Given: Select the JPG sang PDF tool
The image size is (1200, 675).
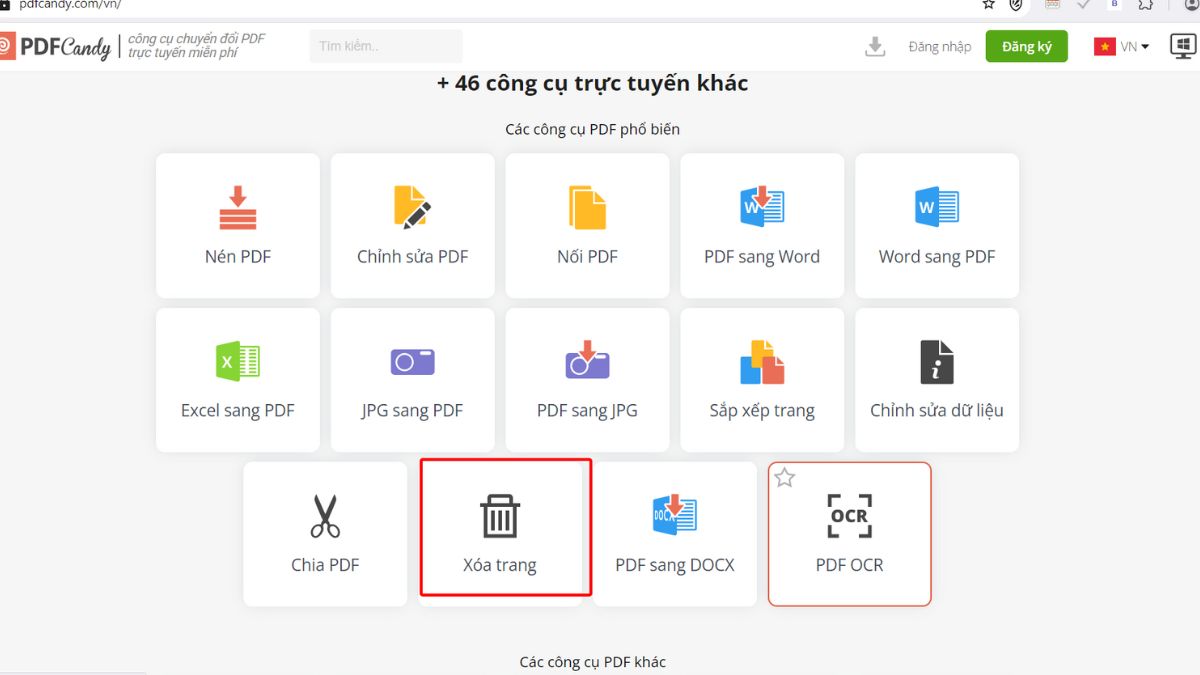Looking at the screenshot, I should tap(412, 380).
